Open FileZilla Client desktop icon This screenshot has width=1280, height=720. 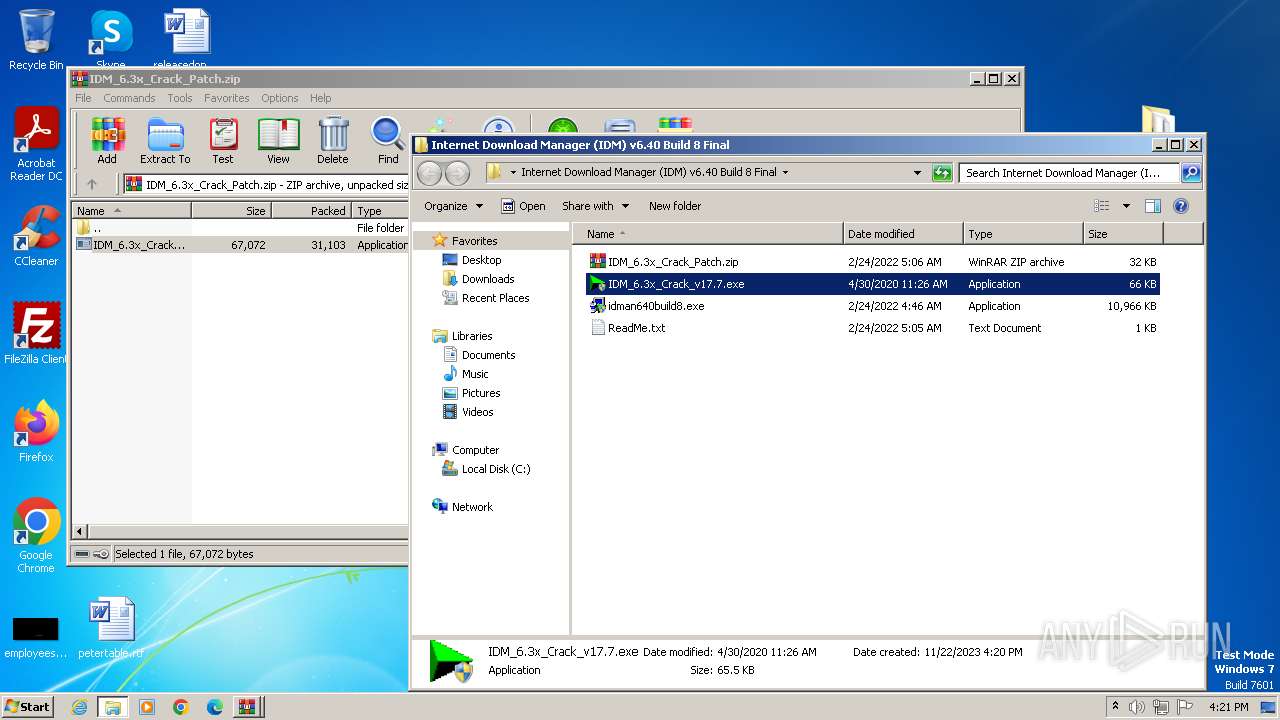(x=36, y=333)
